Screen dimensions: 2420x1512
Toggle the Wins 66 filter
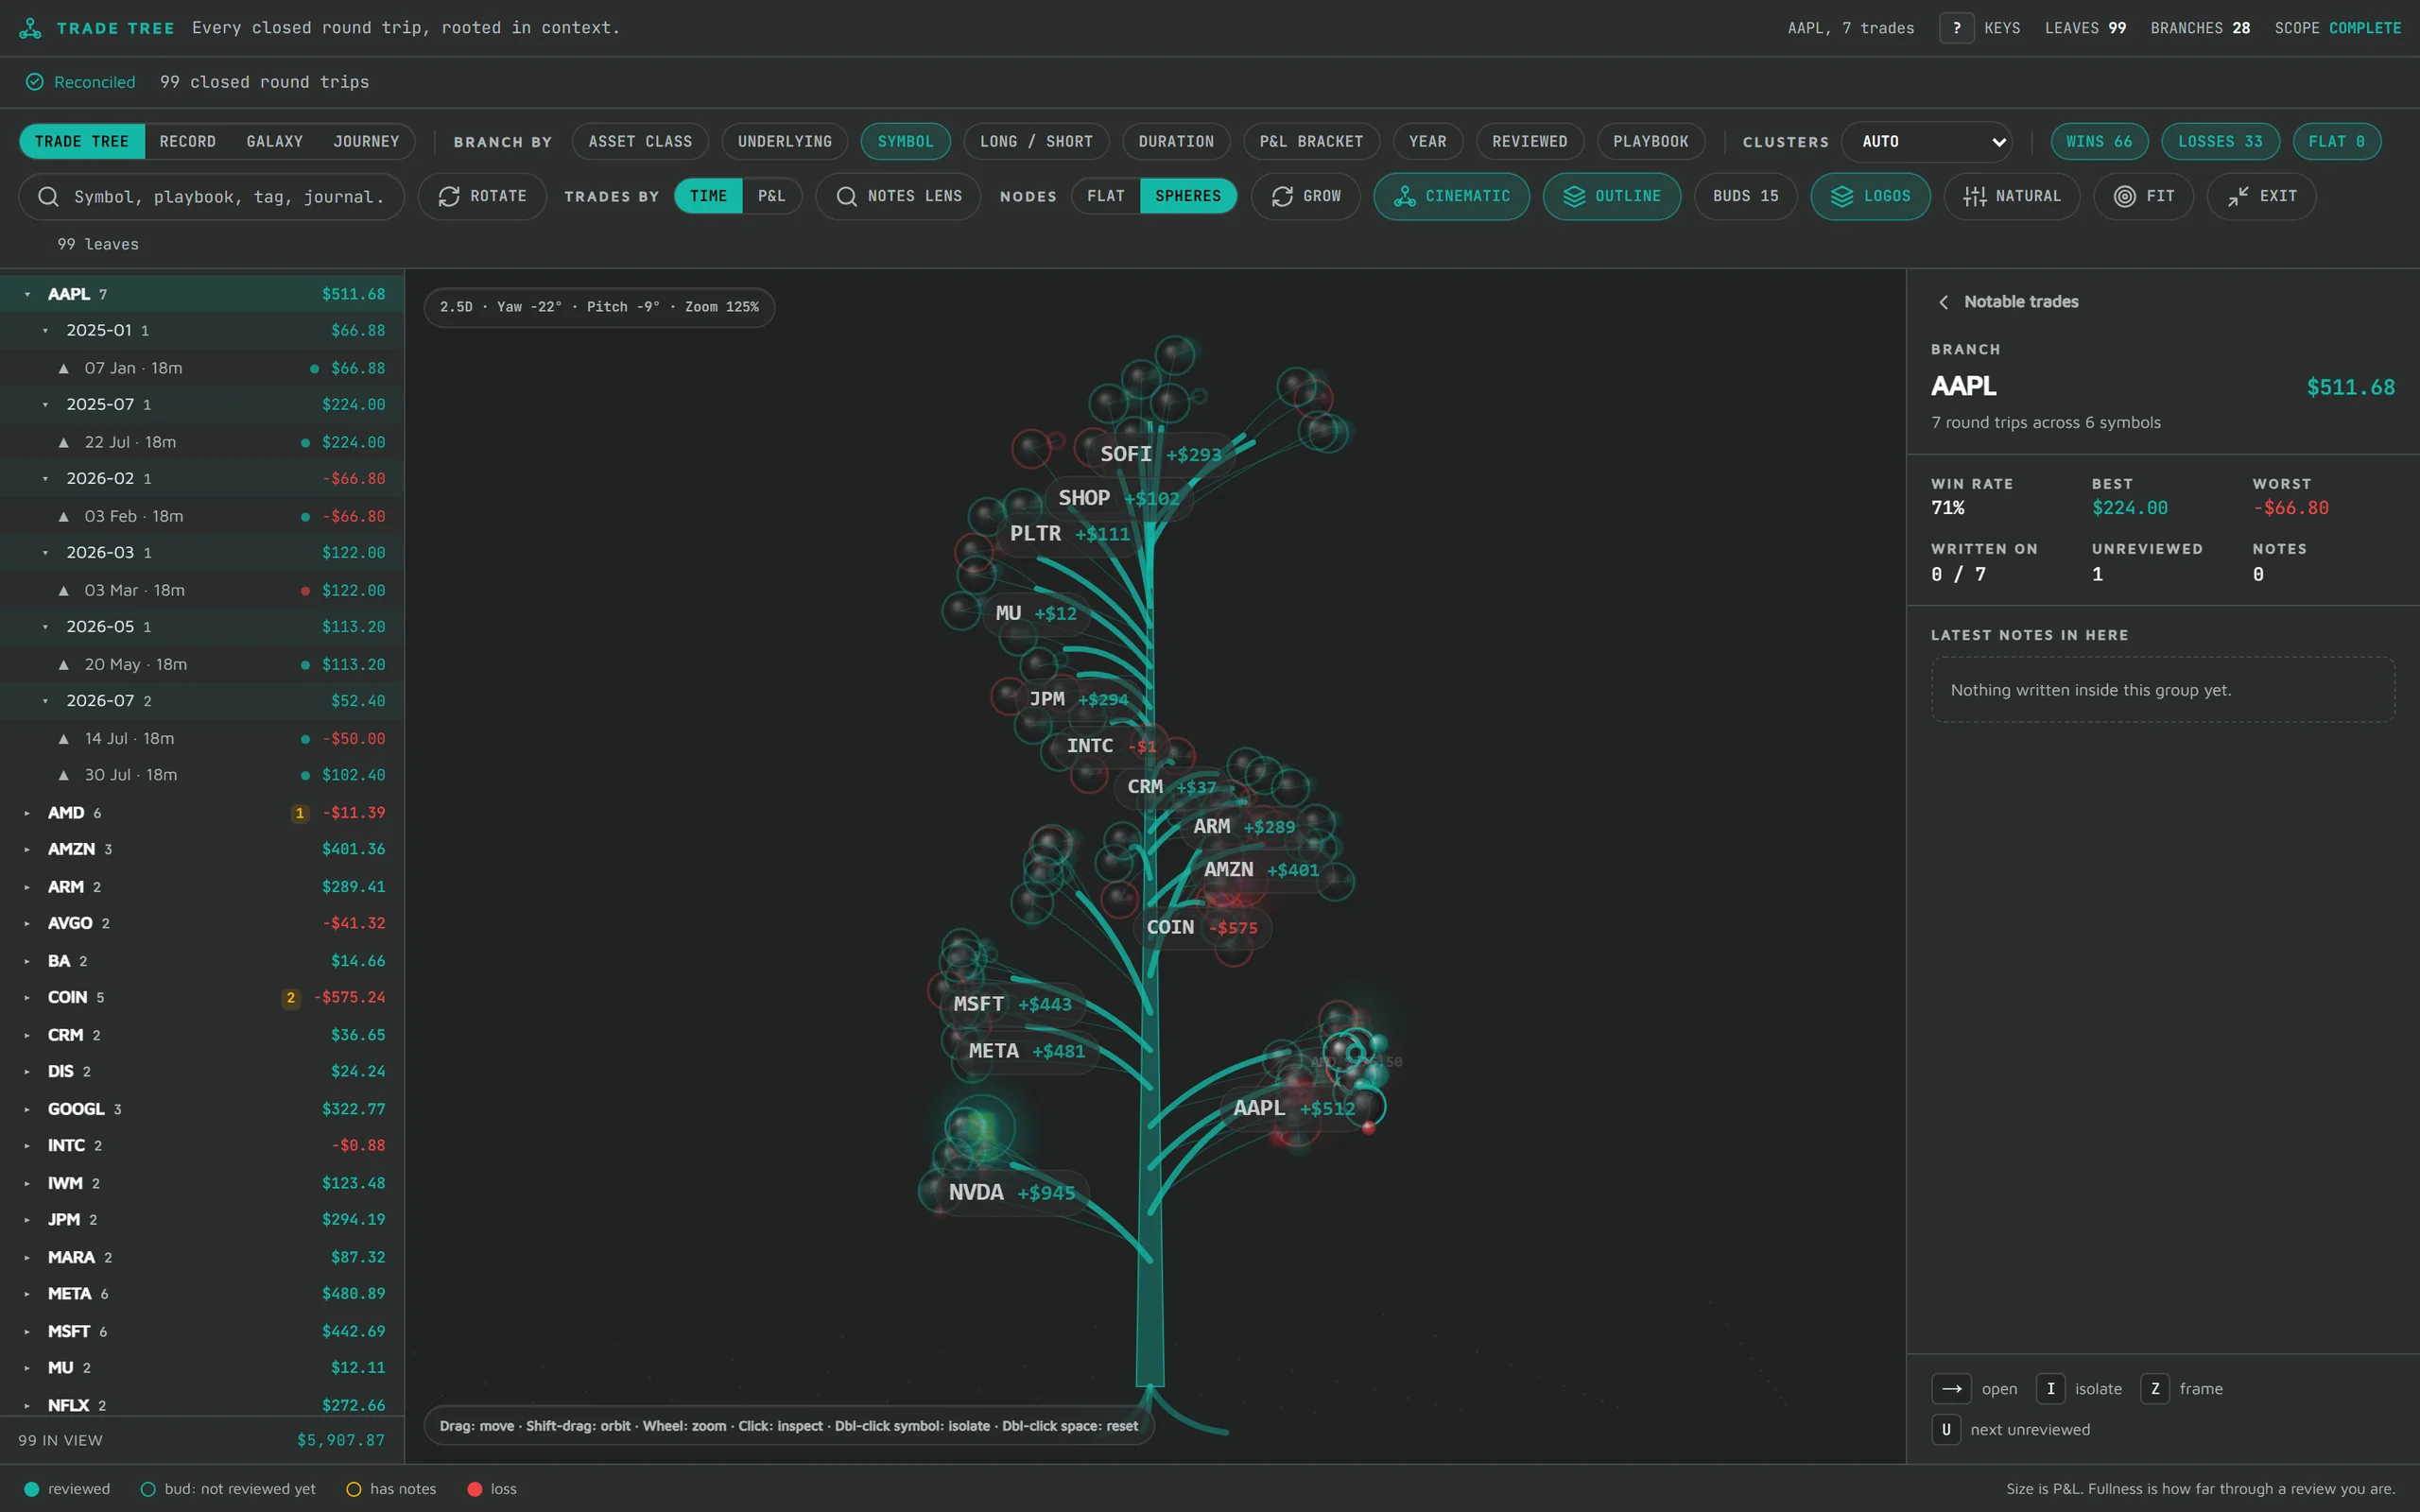[2099, 141]
